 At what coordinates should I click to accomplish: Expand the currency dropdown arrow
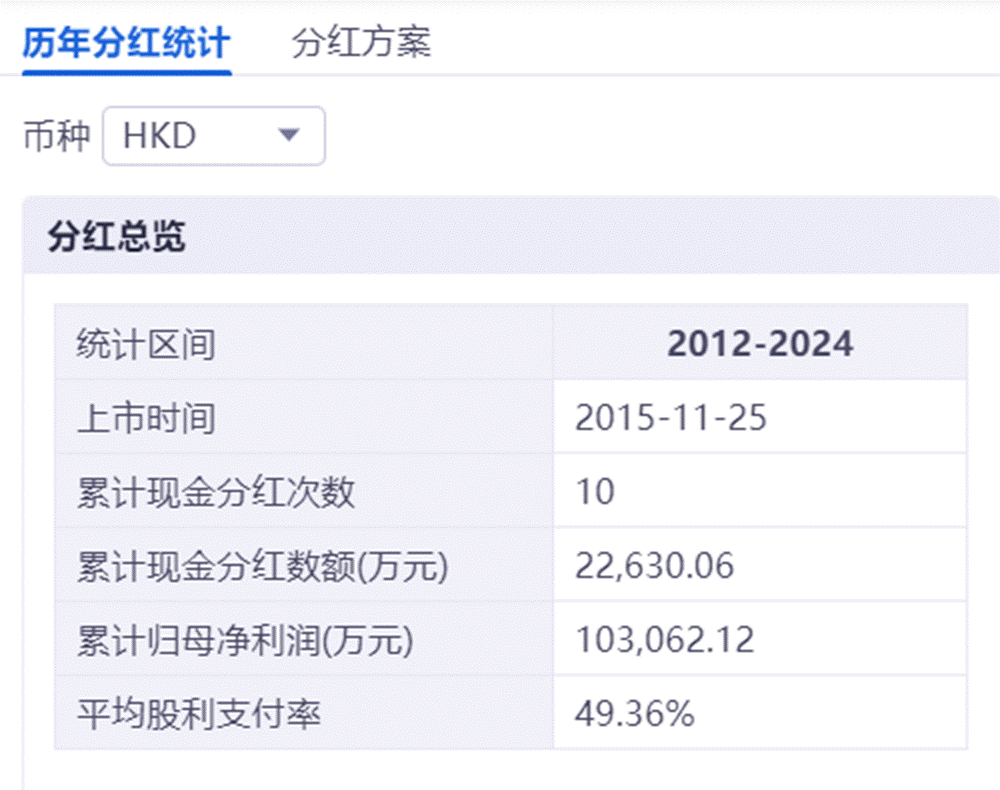pos(289,135)
